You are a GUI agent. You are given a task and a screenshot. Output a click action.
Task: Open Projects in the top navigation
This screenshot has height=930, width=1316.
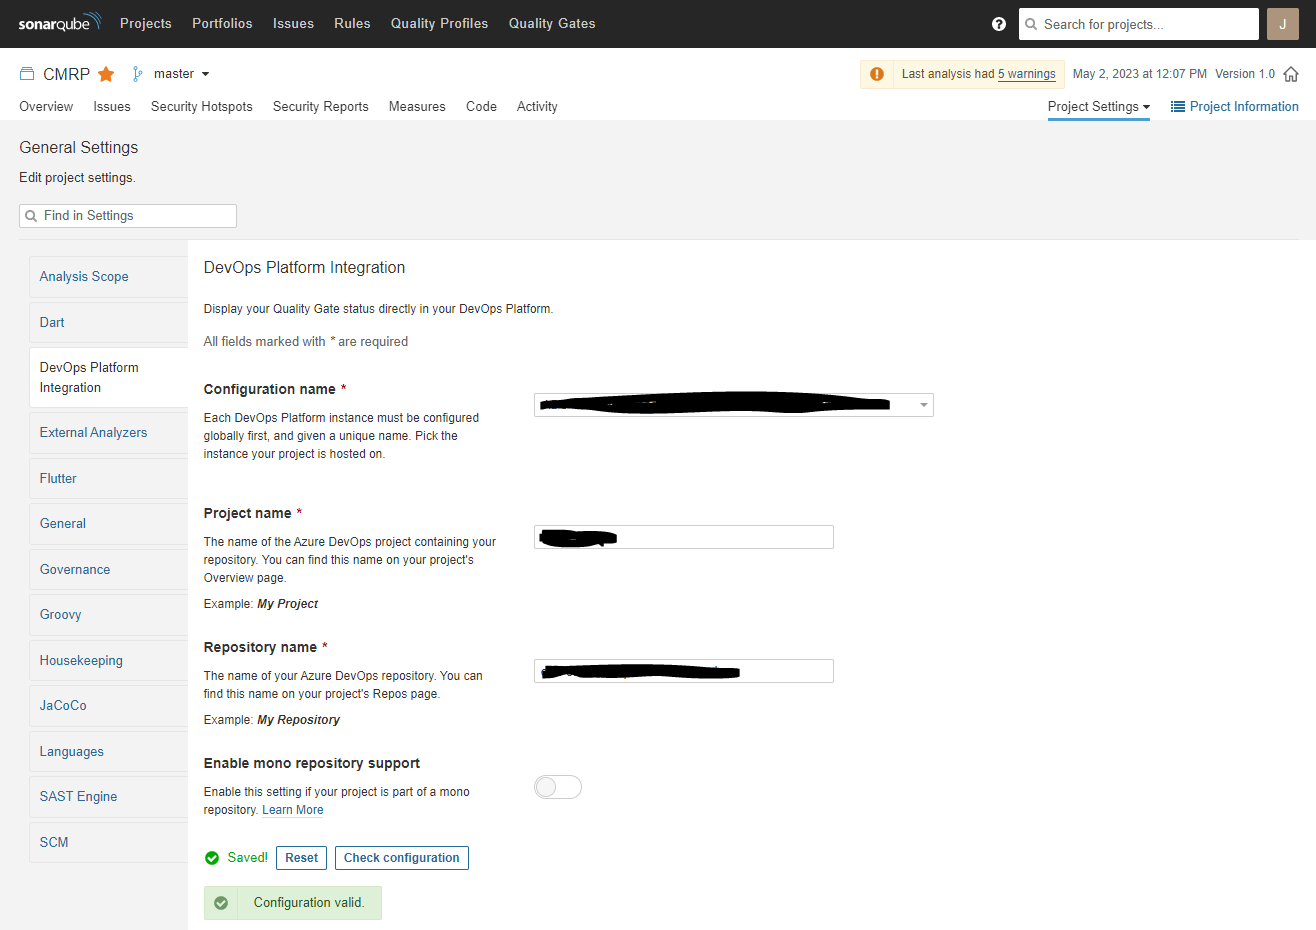[x=146, y=23]
